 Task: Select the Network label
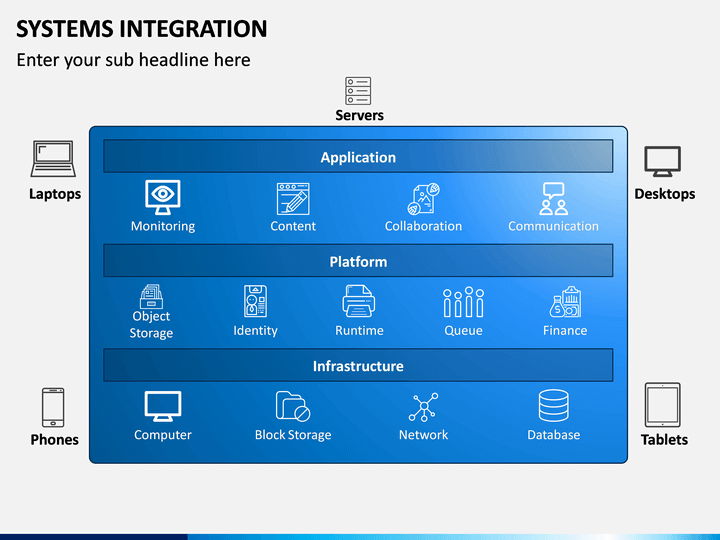(423, 434)
